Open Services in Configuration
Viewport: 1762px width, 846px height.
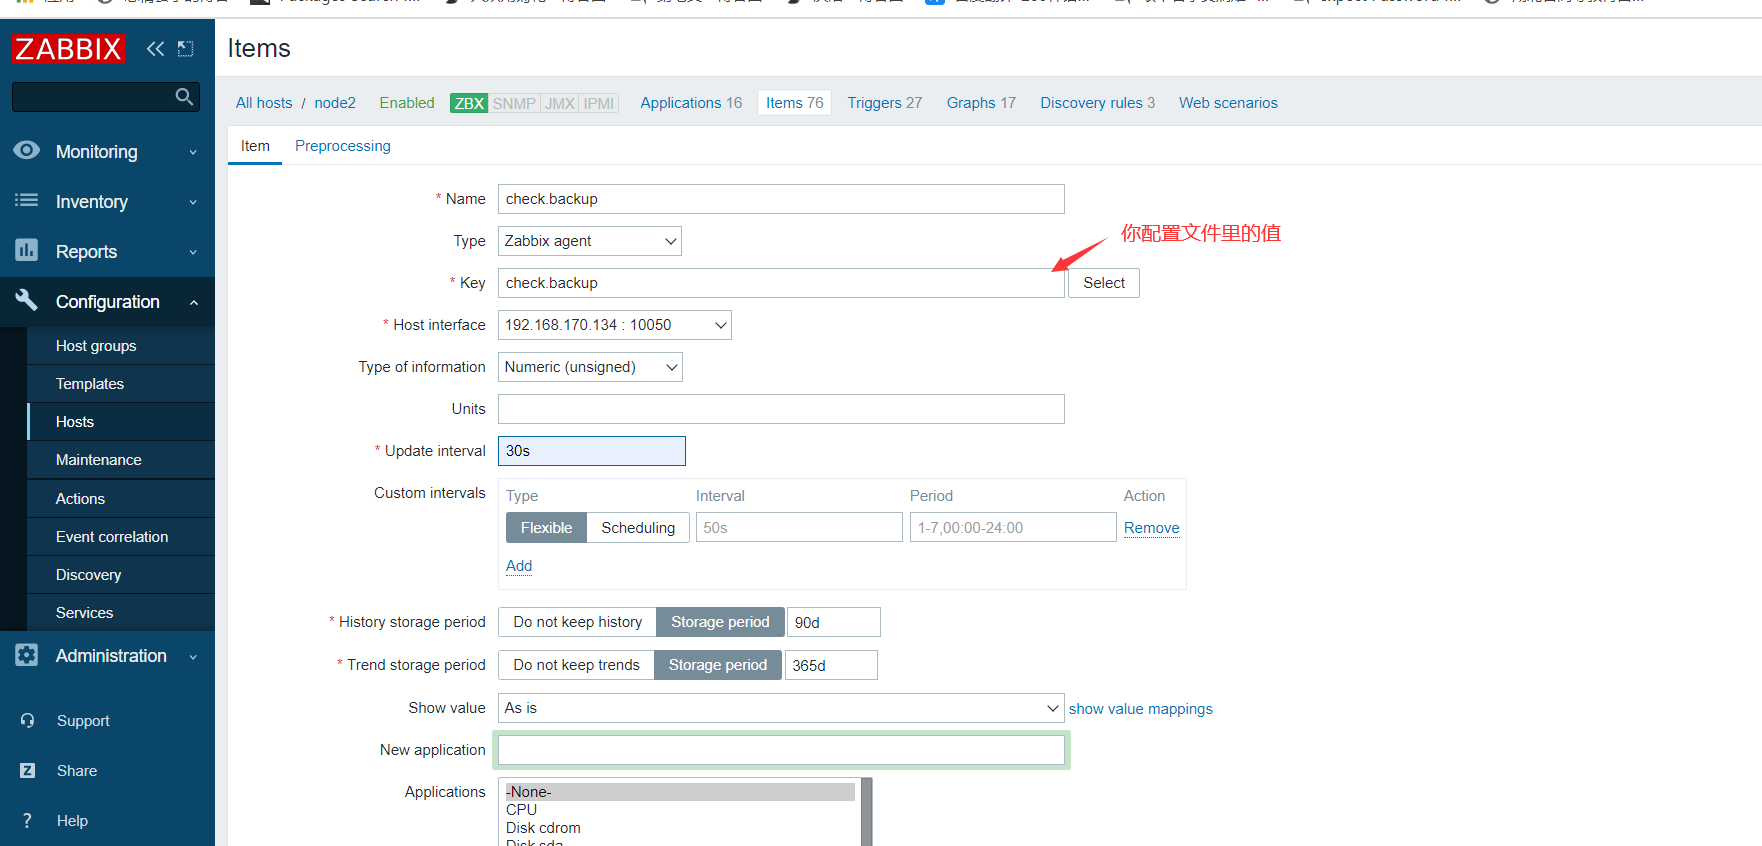(x=121, y=613)
